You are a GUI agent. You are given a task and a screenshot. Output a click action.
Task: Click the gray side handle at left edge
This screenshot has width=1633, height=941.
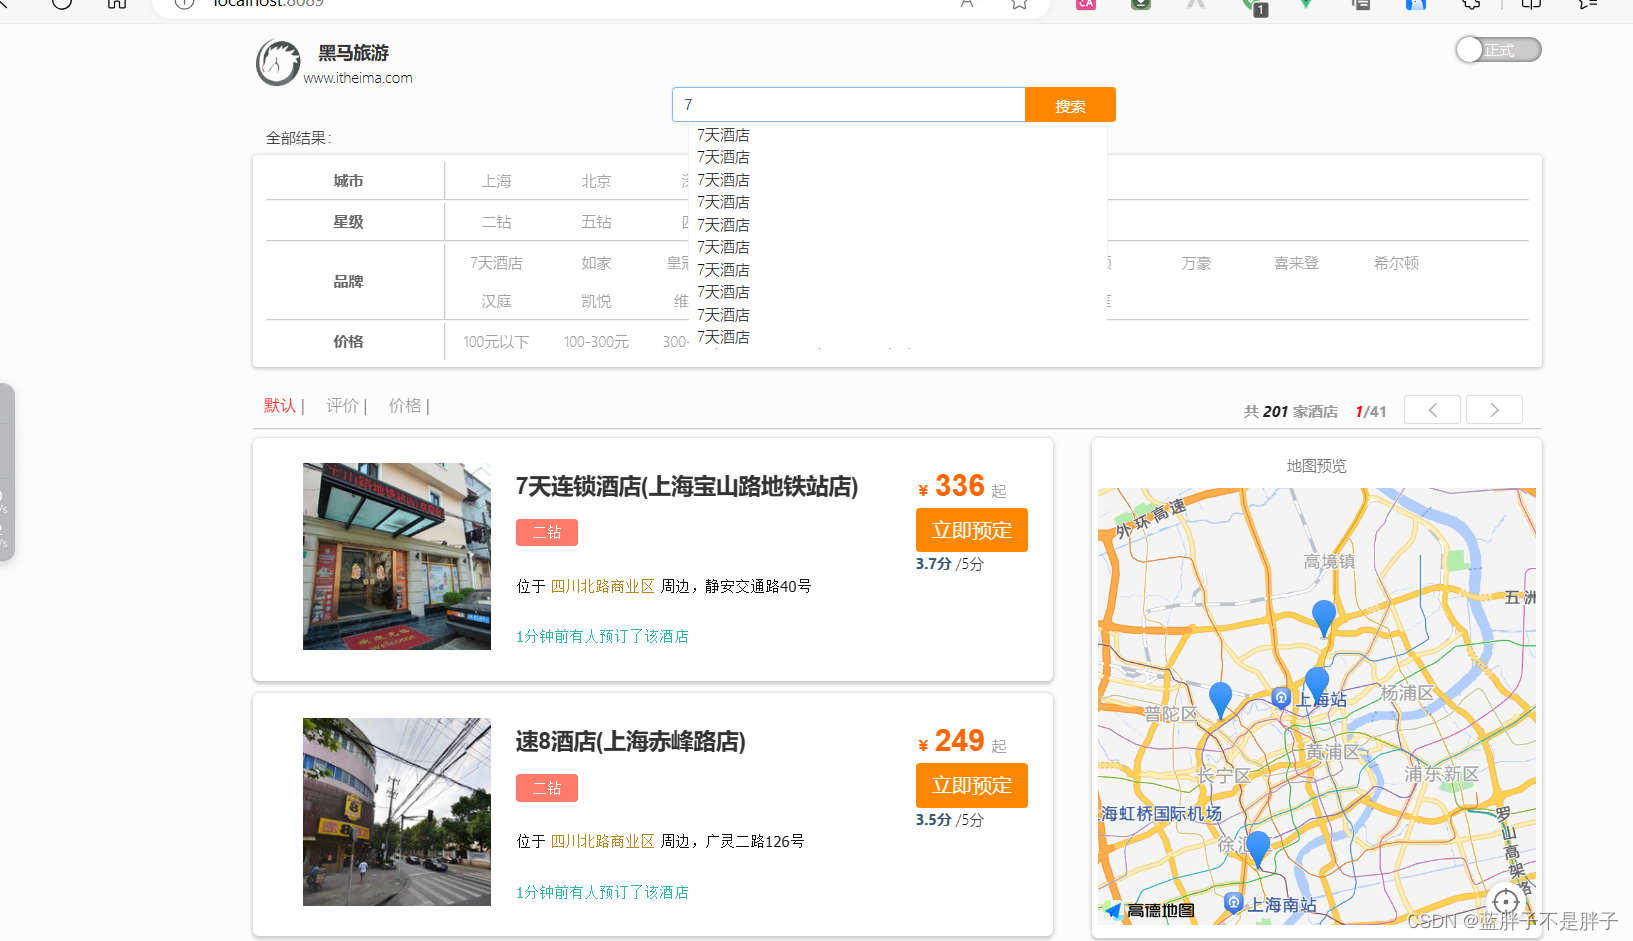point(7,472)
